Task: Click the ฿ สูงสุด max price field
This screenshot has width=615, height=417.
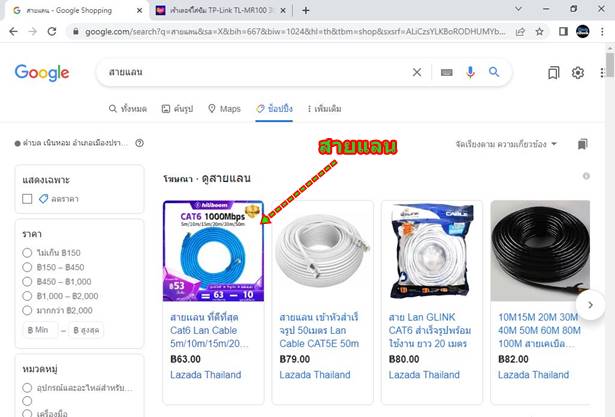Action: click(86, 330)
